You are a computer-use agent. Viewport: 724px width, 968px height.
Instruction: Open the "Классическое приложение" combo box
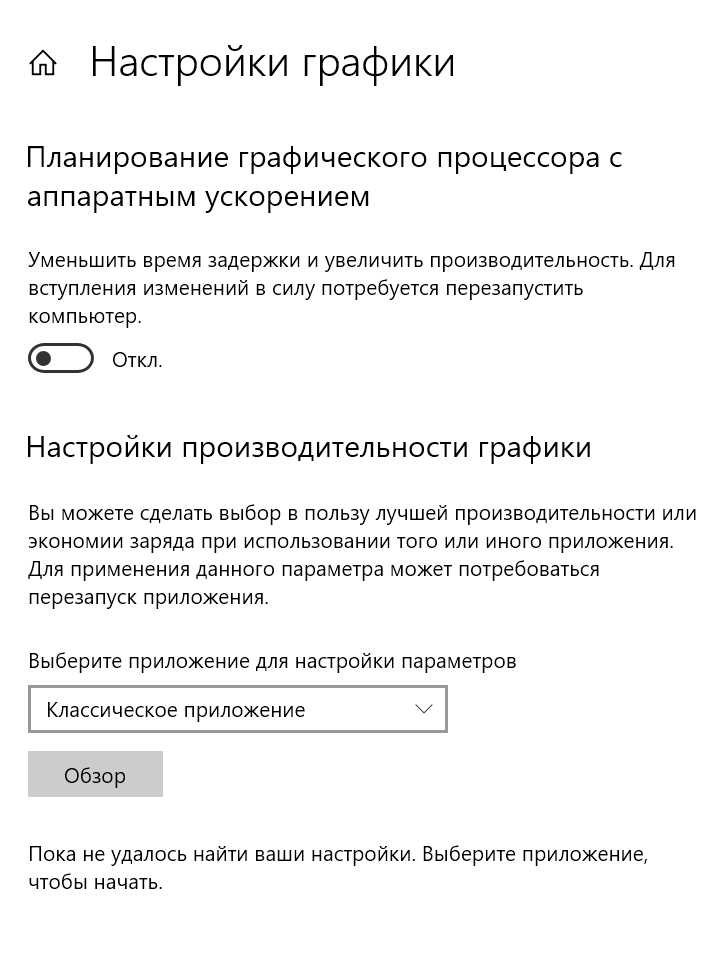click(x=237, y=710)
